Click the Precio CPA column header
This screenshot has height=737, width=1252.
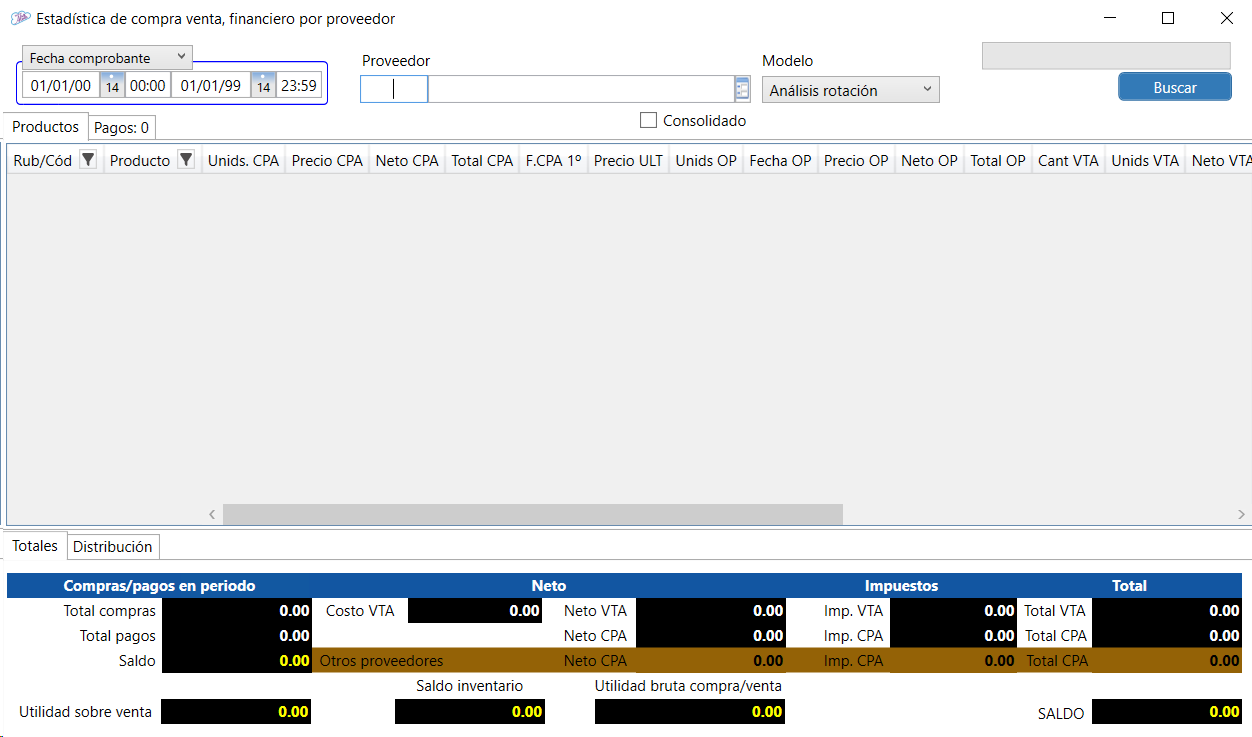click(x=327, y=160)
